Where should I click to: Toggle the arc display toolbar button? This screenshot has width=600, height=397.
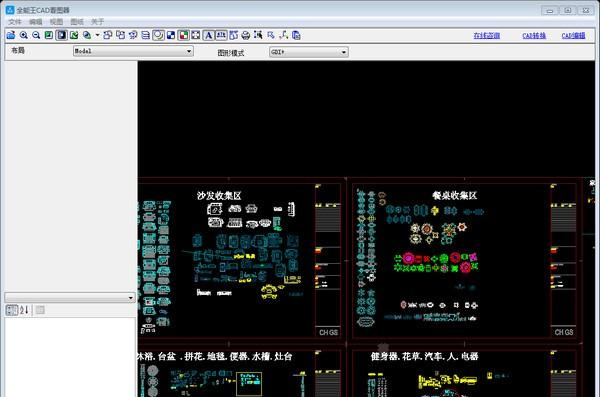click(x=158, y=35)
